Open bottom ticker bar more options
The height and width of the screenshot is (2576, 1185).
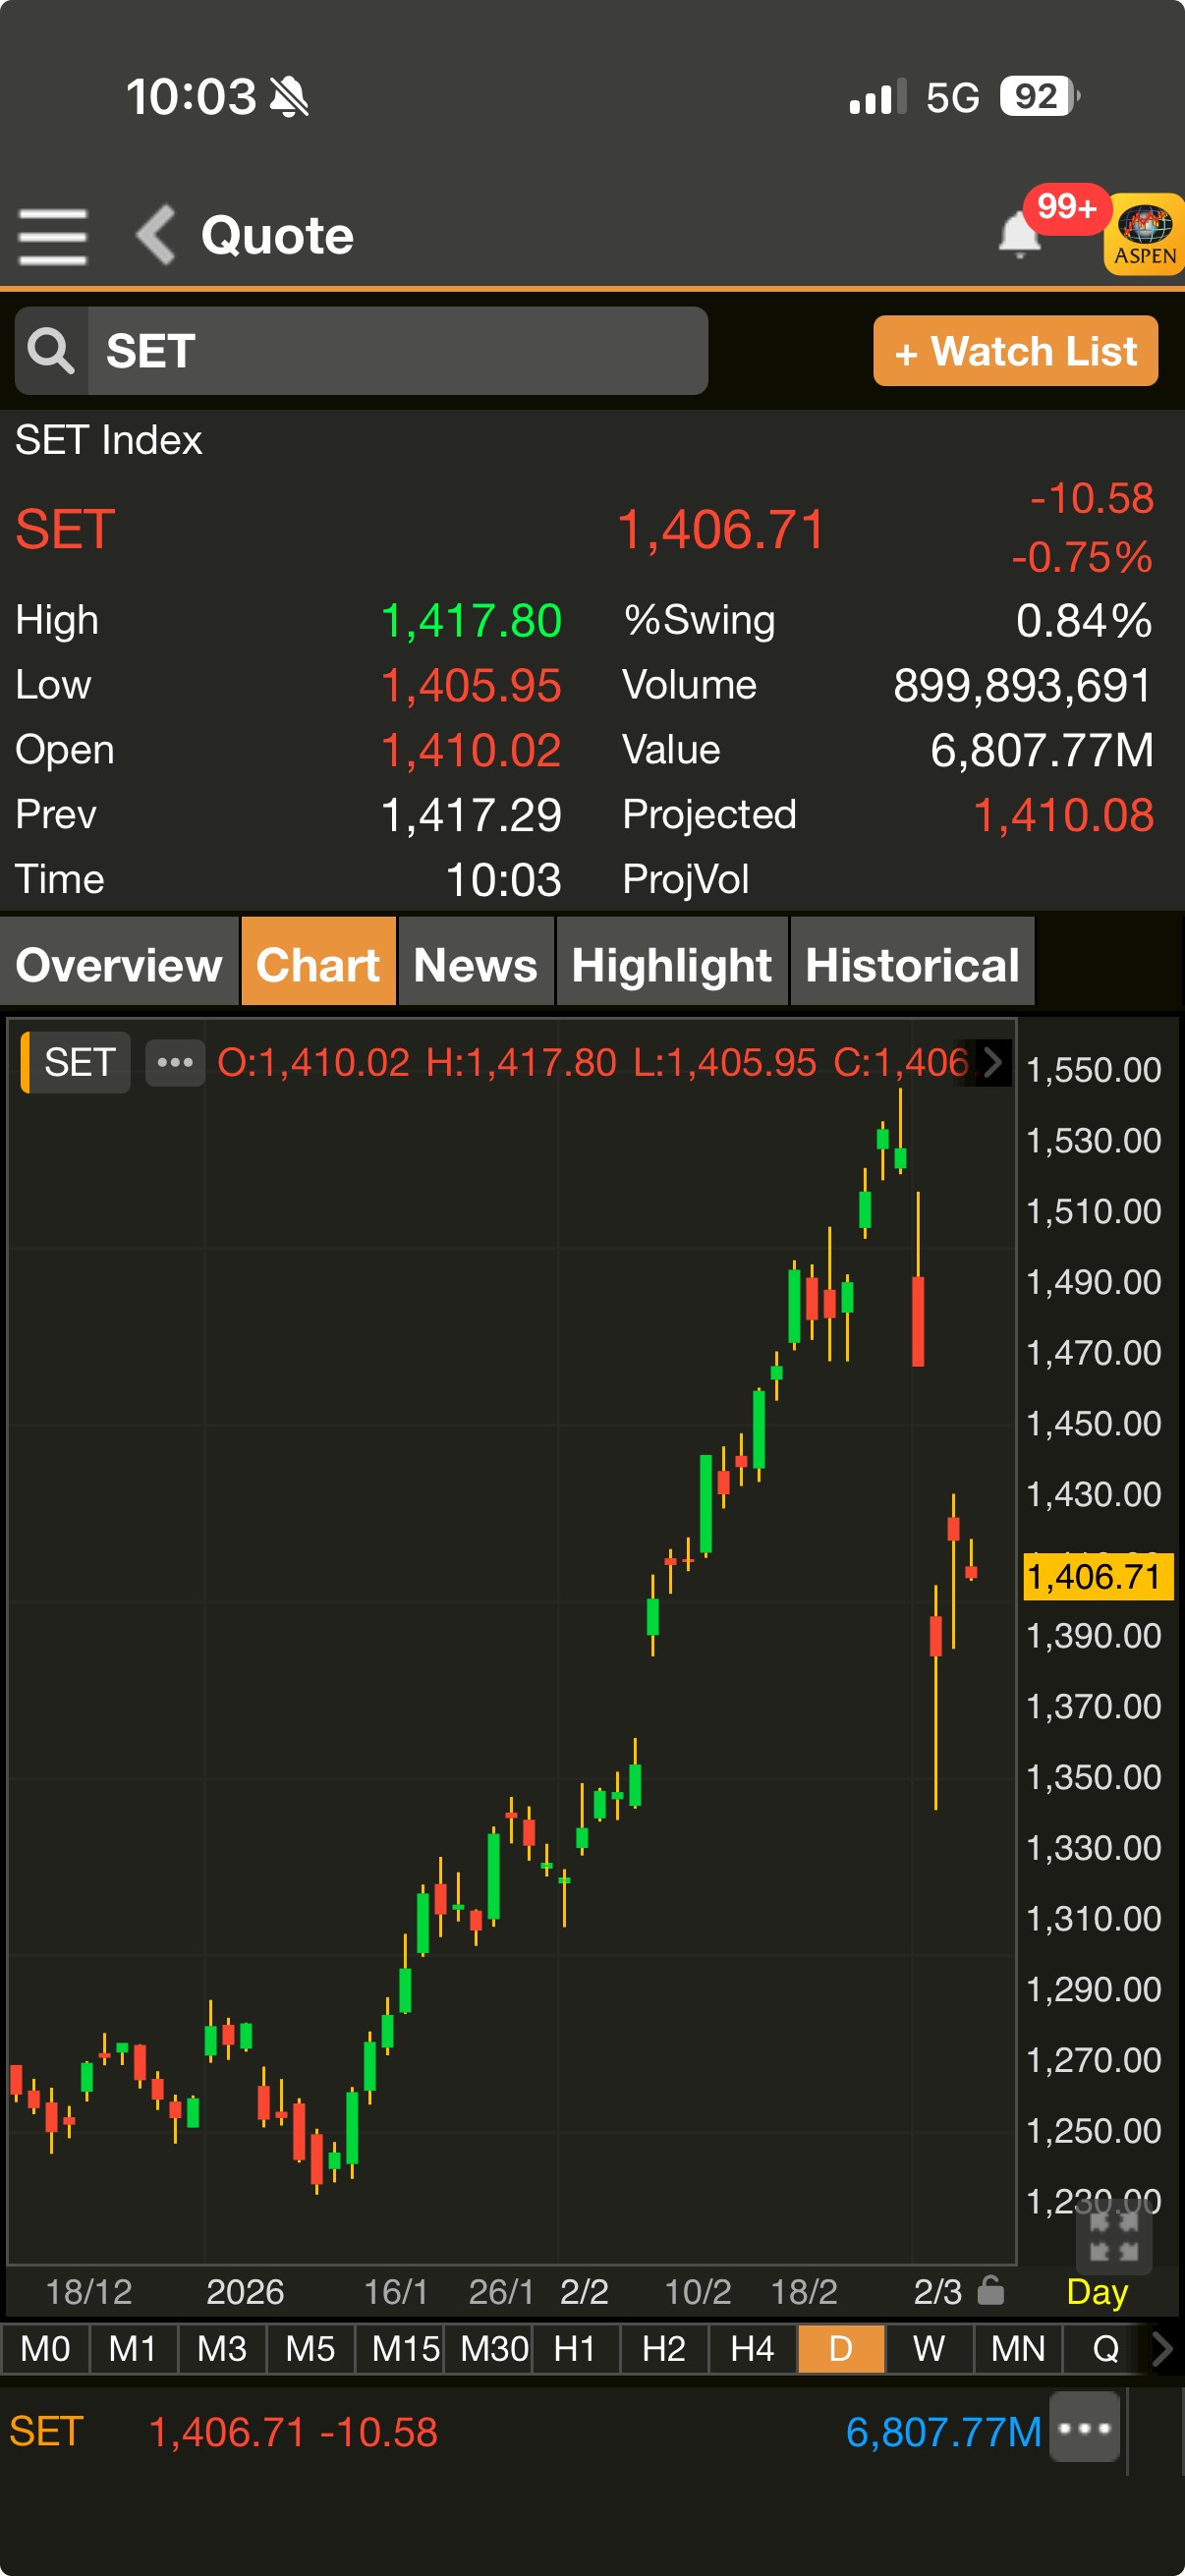point(1084,2427)
